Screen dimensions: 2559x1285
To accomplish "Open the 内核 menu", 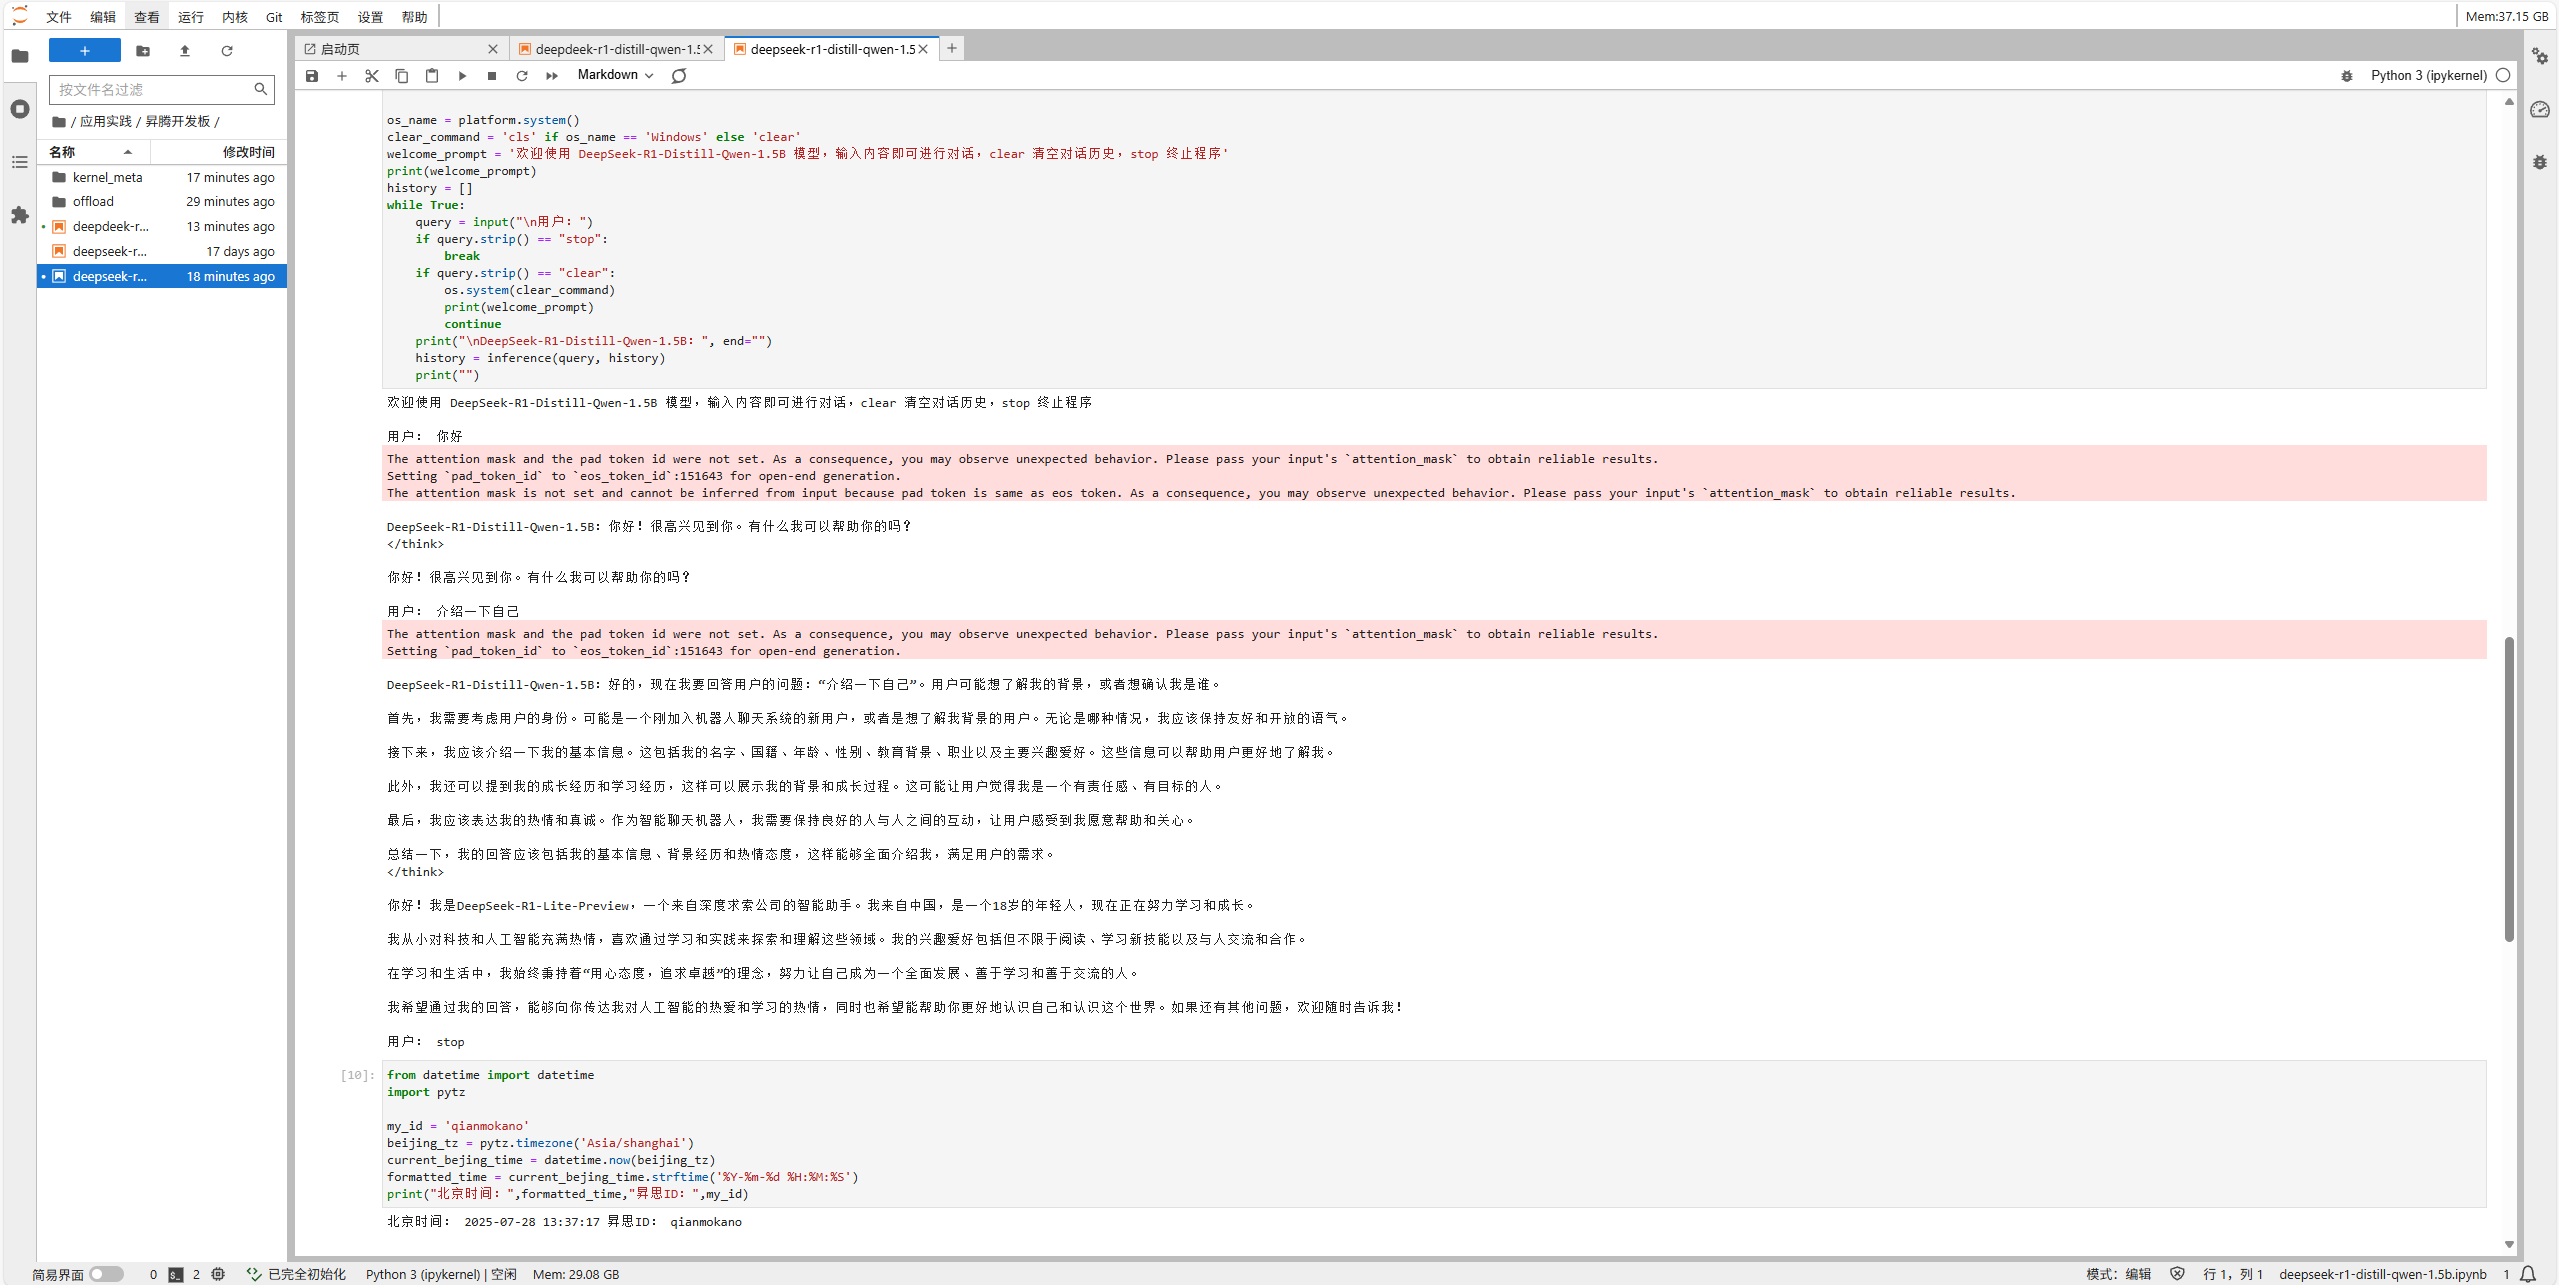I will [x=234, y=17].
